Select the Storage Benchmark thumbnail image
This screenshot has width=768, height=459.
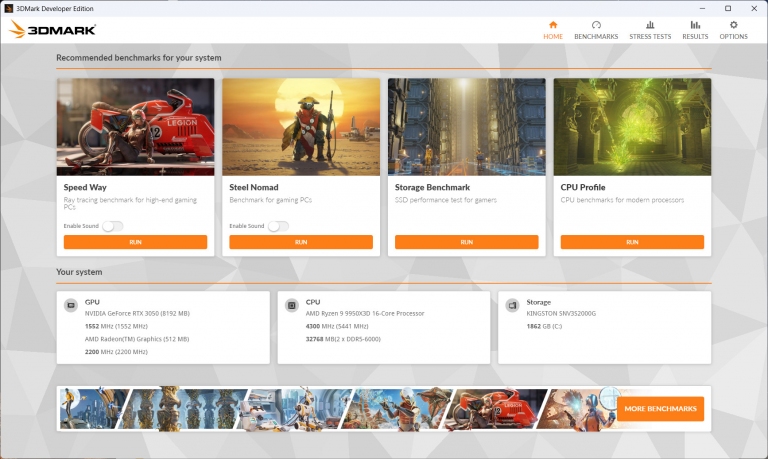[466, 127]
